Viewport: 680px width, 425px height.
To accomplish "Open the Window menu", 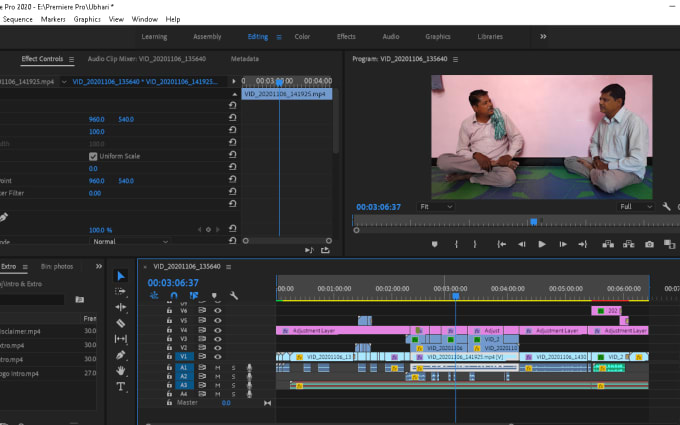I will tap(144, 19).
